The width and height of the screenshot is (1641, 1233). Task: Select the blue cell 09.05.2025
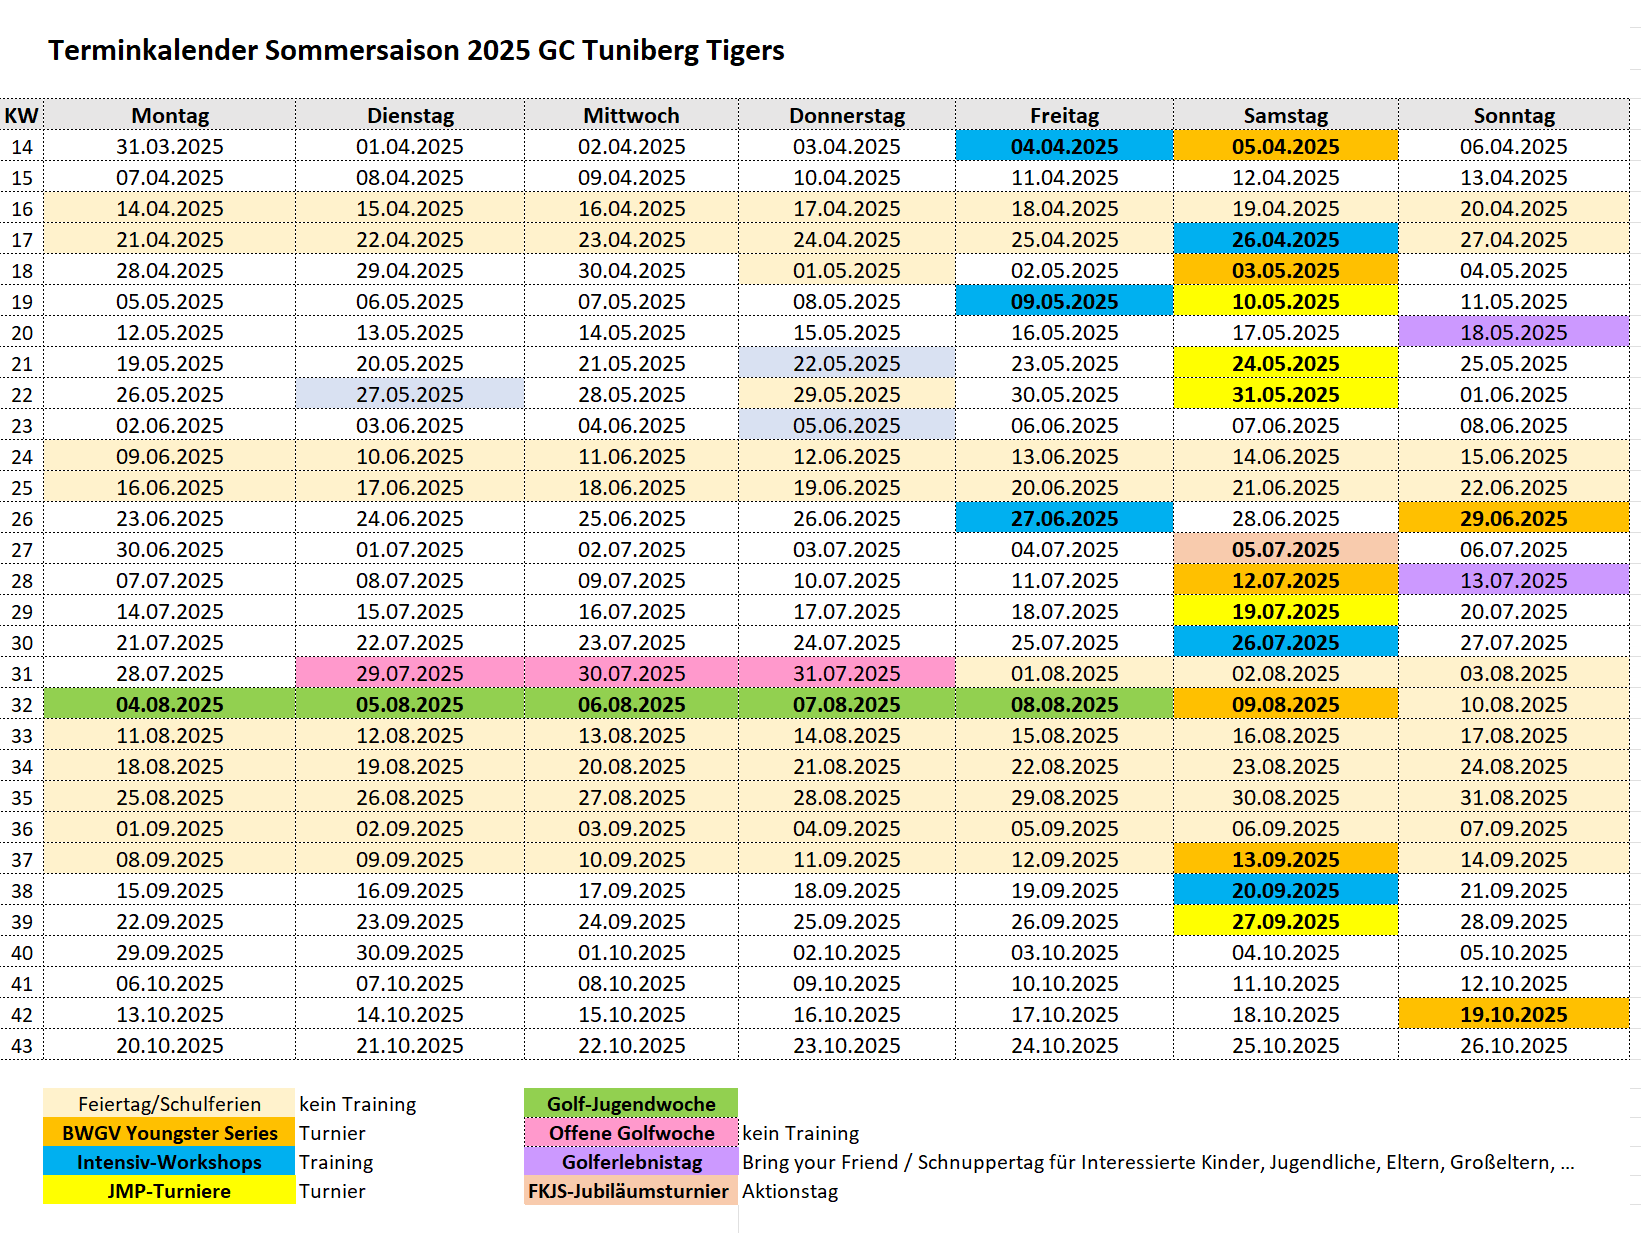pos(1064,301)
